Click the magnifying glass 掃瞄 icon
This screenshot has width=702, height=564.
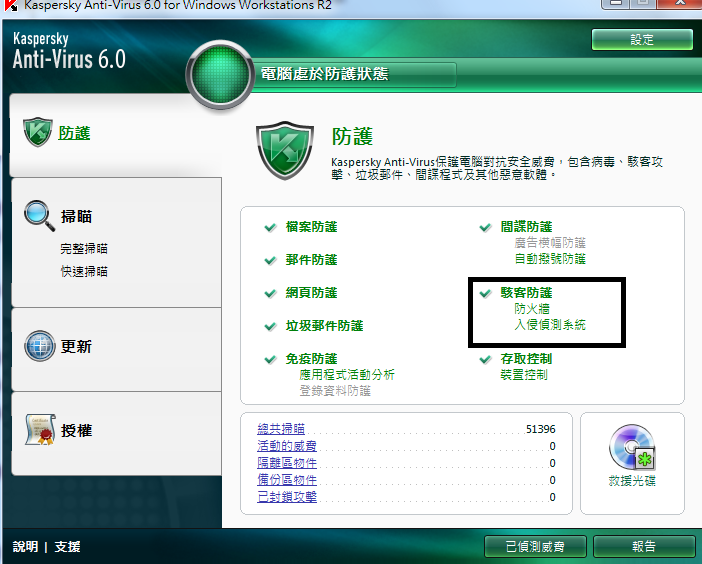(39, 216)
